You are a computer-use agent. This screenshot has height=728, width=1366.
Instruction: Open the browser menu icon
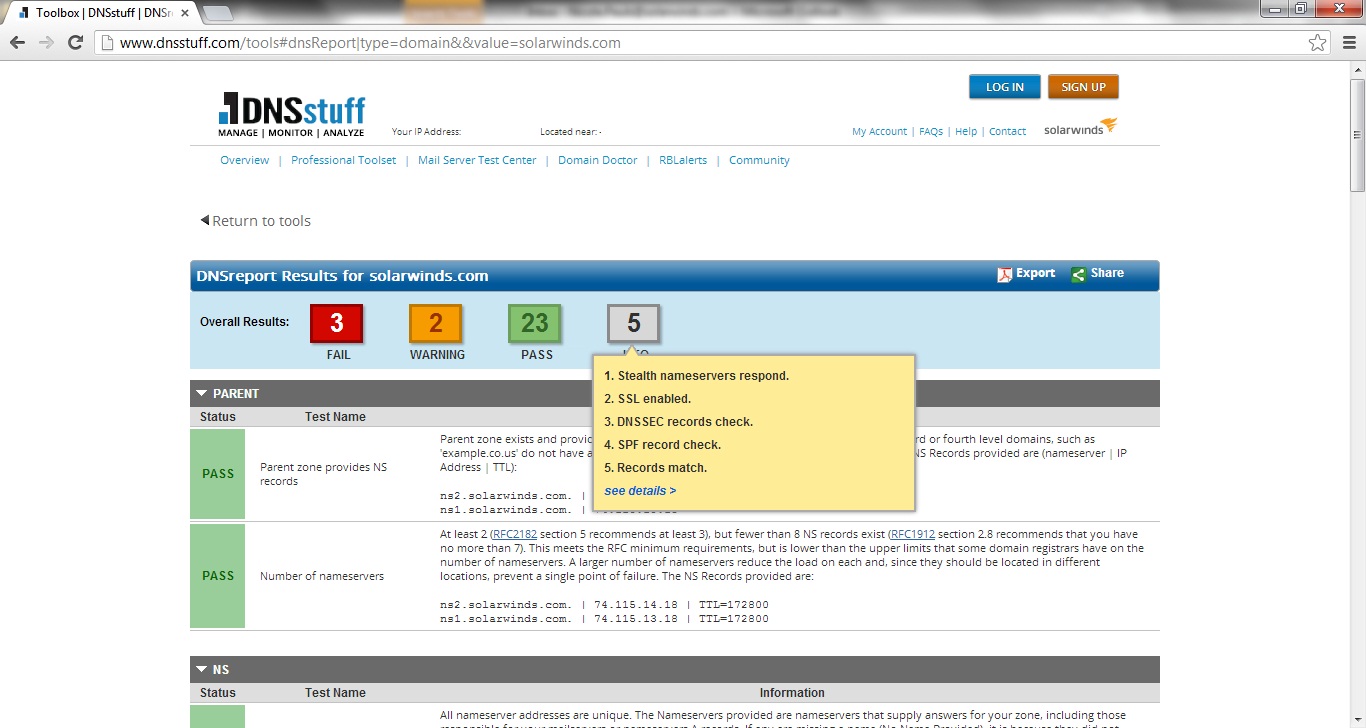1347,42
